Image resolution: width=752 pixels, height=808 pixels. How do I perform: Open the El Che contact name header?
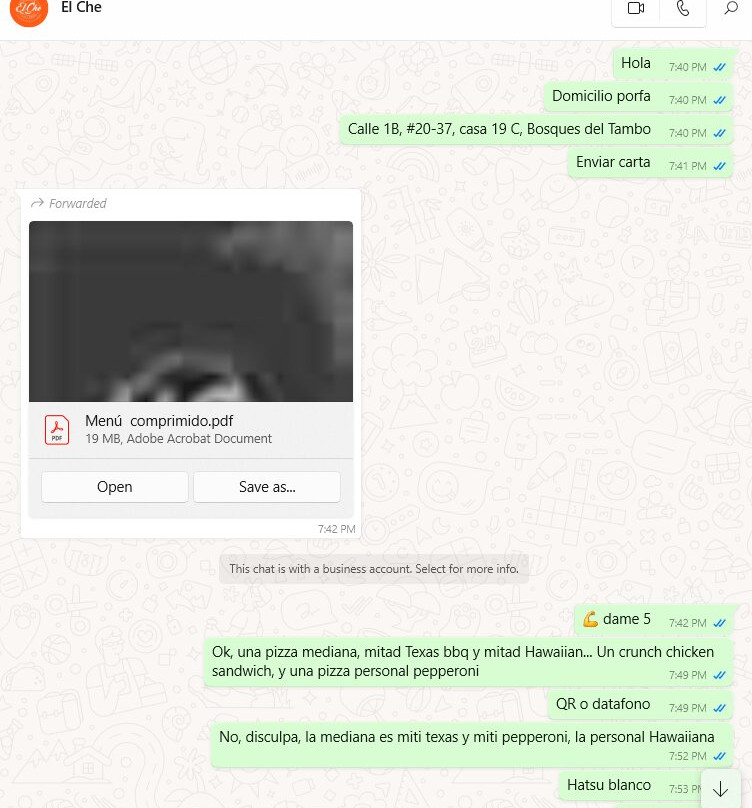(81, 7)
